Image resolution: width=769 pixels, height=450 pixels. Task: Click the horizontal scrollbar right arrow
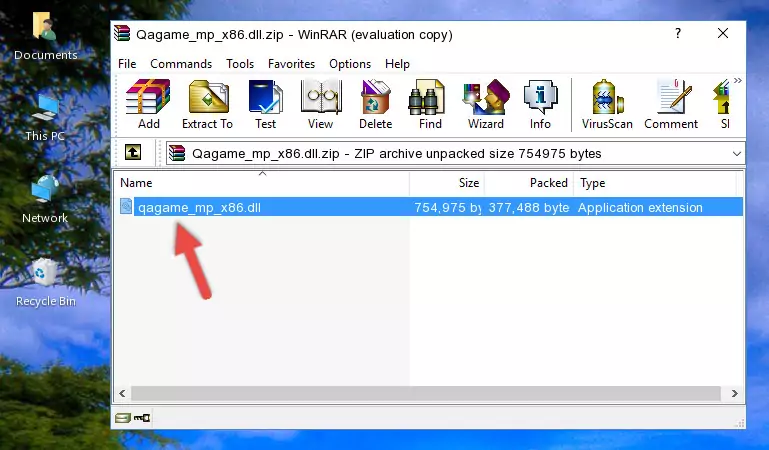point(734,393)
